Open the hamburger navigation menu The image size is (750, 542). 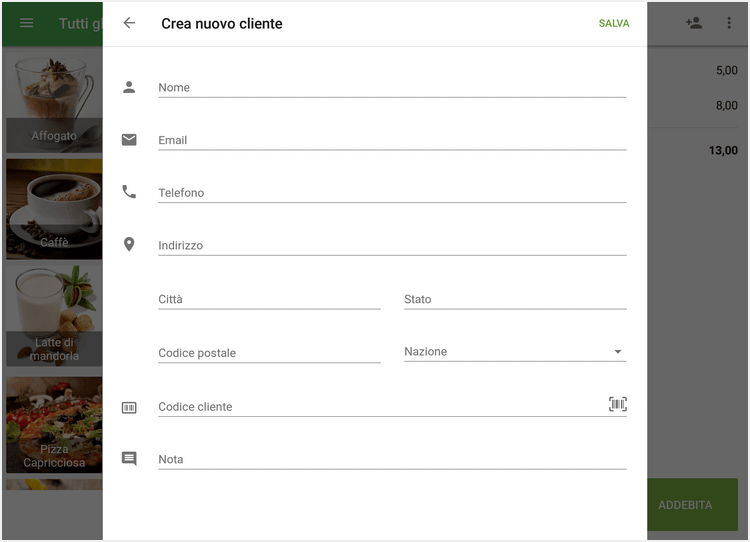[x=27, y=23]
